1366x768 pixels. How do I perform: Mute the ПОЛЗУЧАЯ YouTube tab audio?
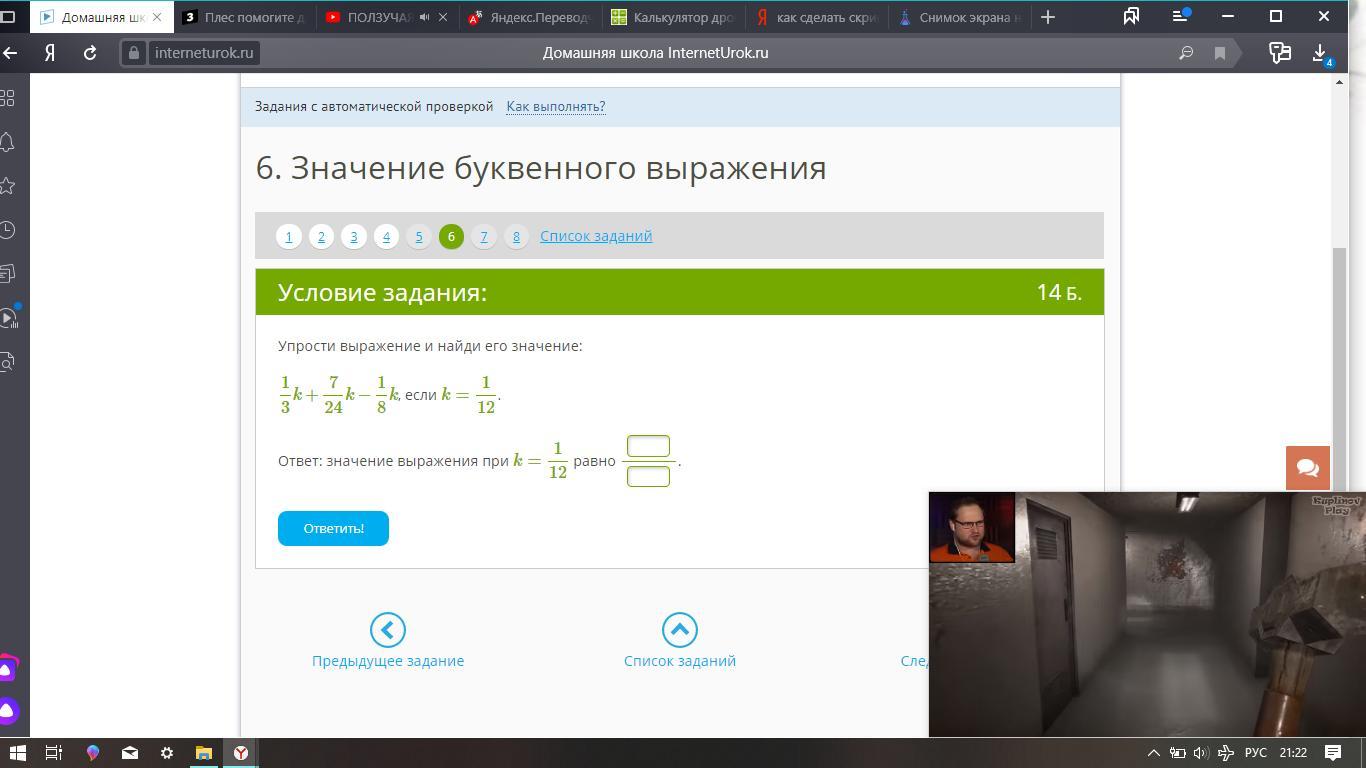click(425, 17)
